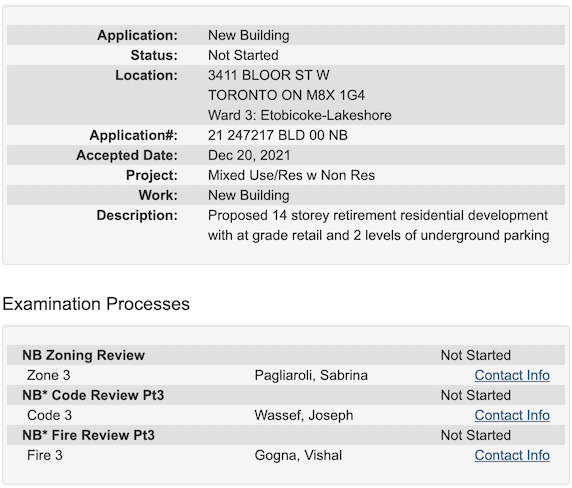Viewport: 572px width, 488px height.
Task: Open Contact Info for Gogna, Vishal
Action: [512, 455]
